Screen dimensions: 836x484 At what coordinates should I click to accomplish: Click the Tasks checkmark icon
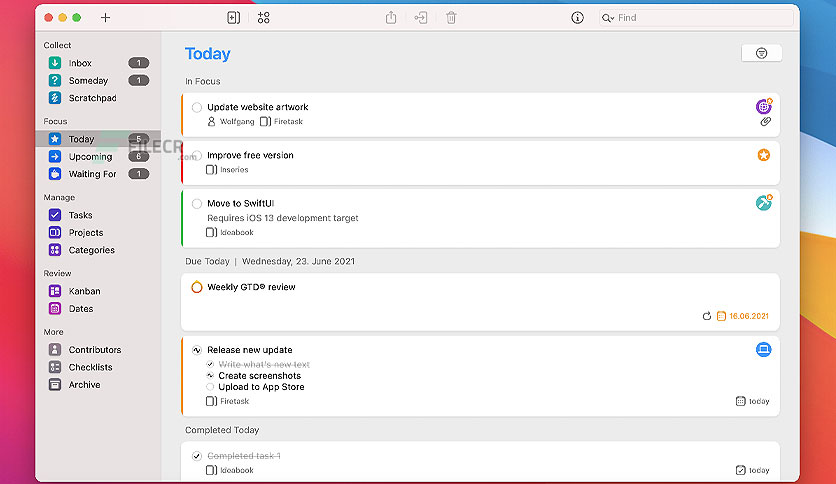click(55, 215)
